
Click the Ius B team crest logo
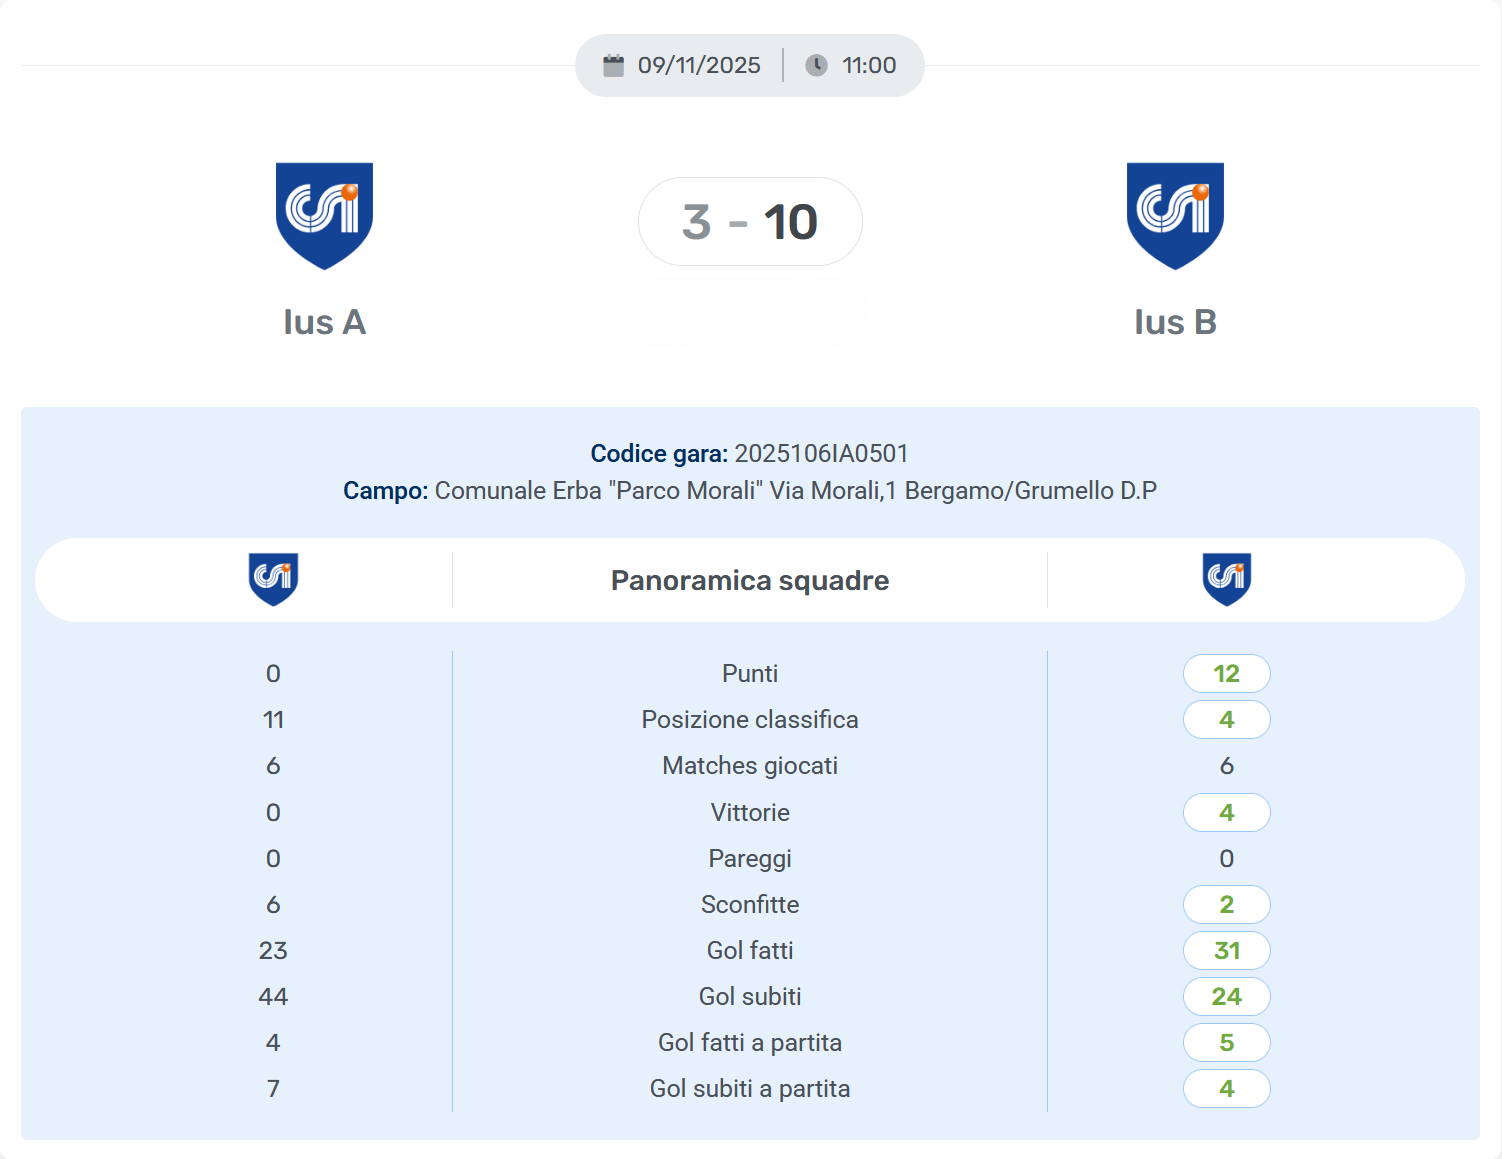click(x=1175, y=215)
